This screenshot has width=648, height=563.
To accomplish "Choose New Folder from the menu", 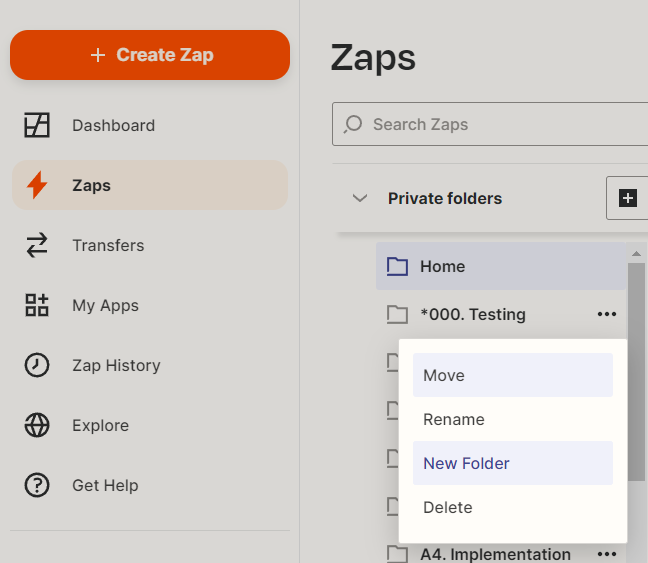I will pyautogui.click(x=512, y=463).
